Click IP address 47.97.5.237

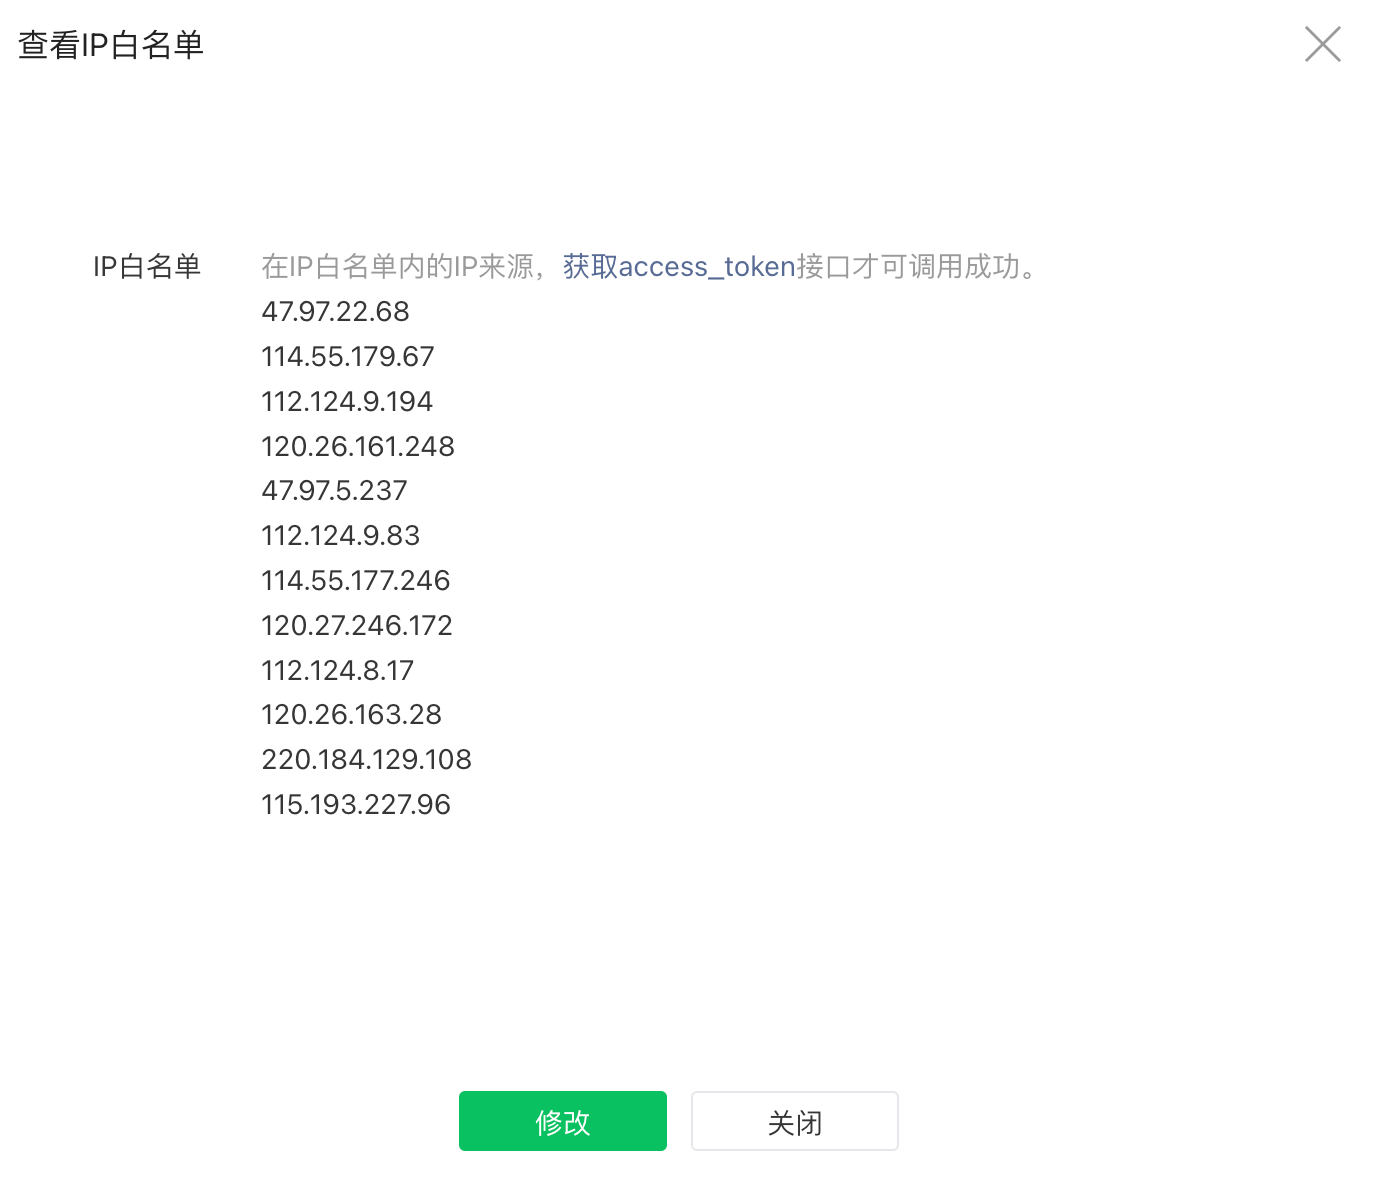click(335, 491)
